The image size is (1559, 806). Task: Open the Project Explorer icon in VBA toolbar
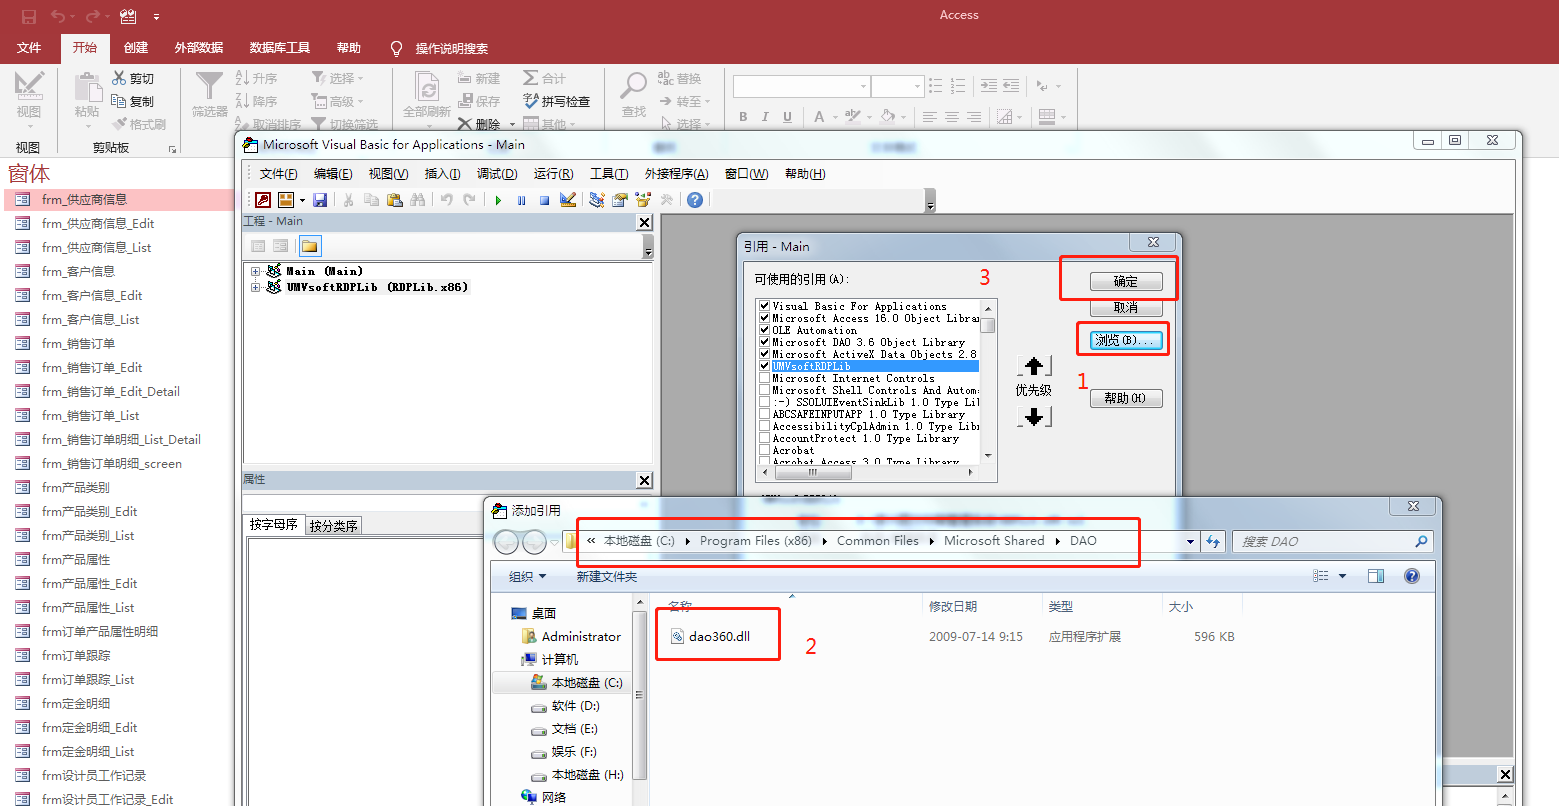(597, 200)
